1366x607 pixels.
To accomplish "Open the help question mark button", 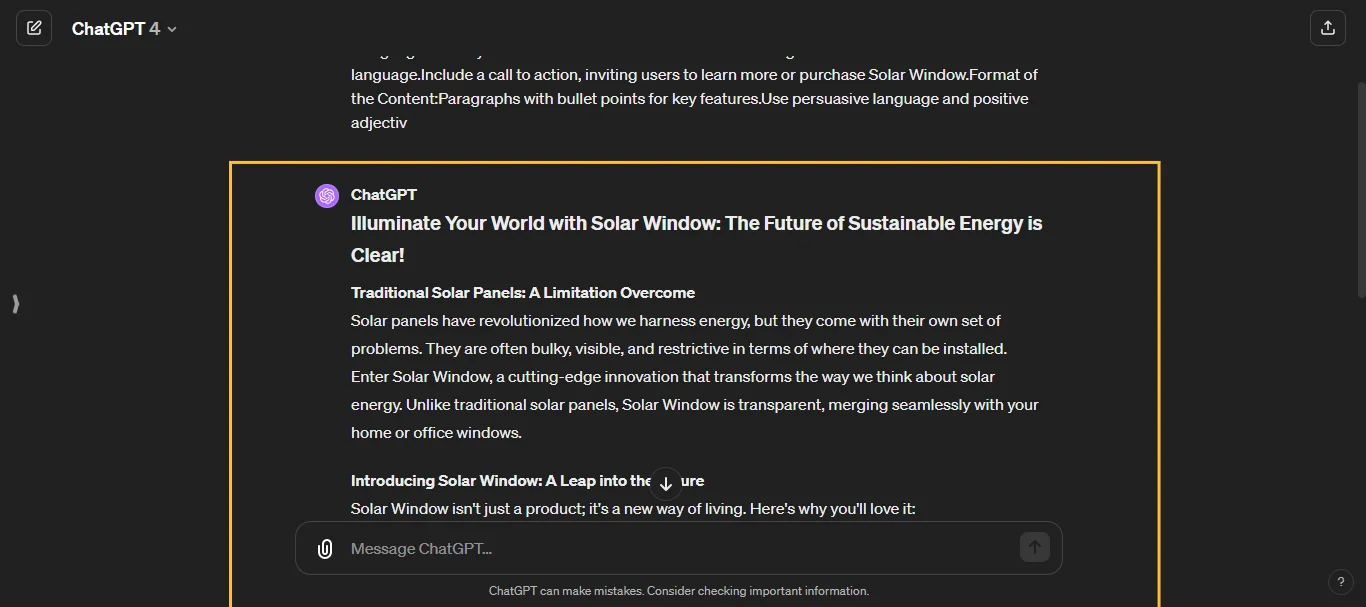I will (x=1340, y=581).
